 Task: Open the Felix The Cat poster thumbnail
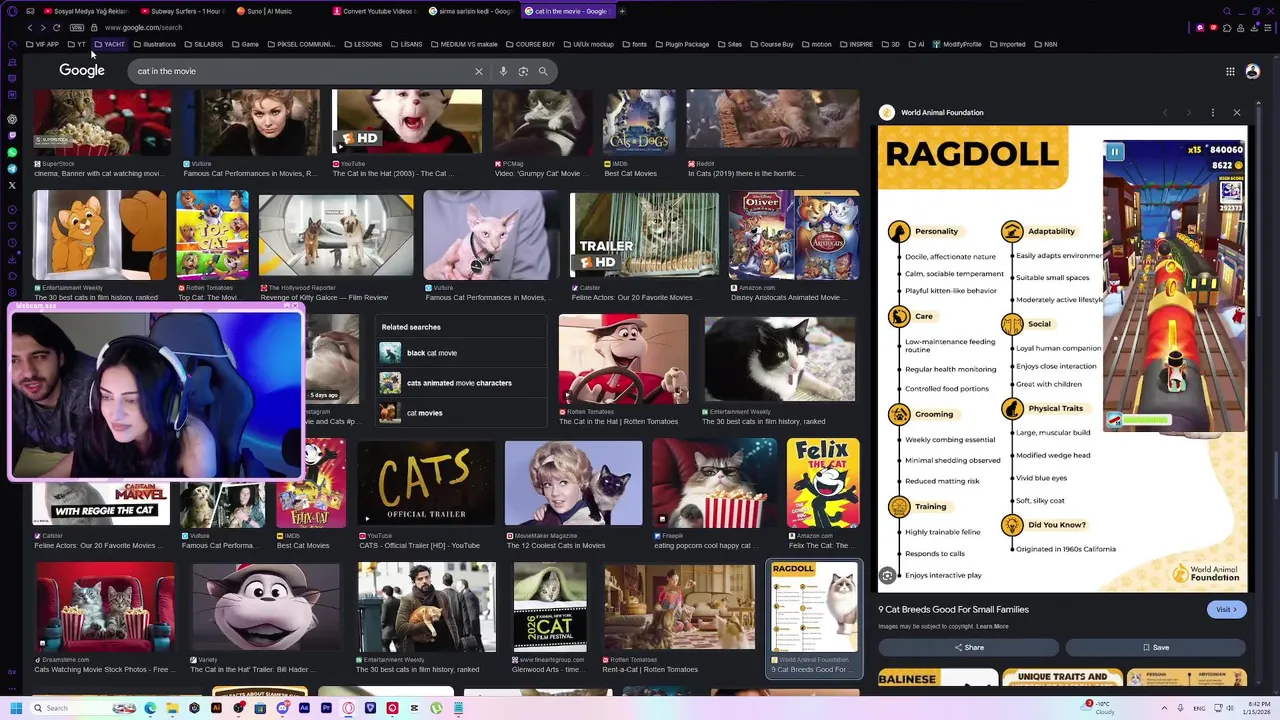click(822, 483)
